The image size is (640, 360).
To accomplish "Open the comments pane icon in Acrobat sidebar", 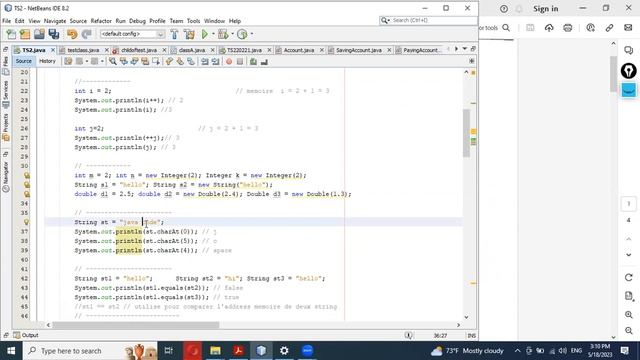I will pos(629,50).
